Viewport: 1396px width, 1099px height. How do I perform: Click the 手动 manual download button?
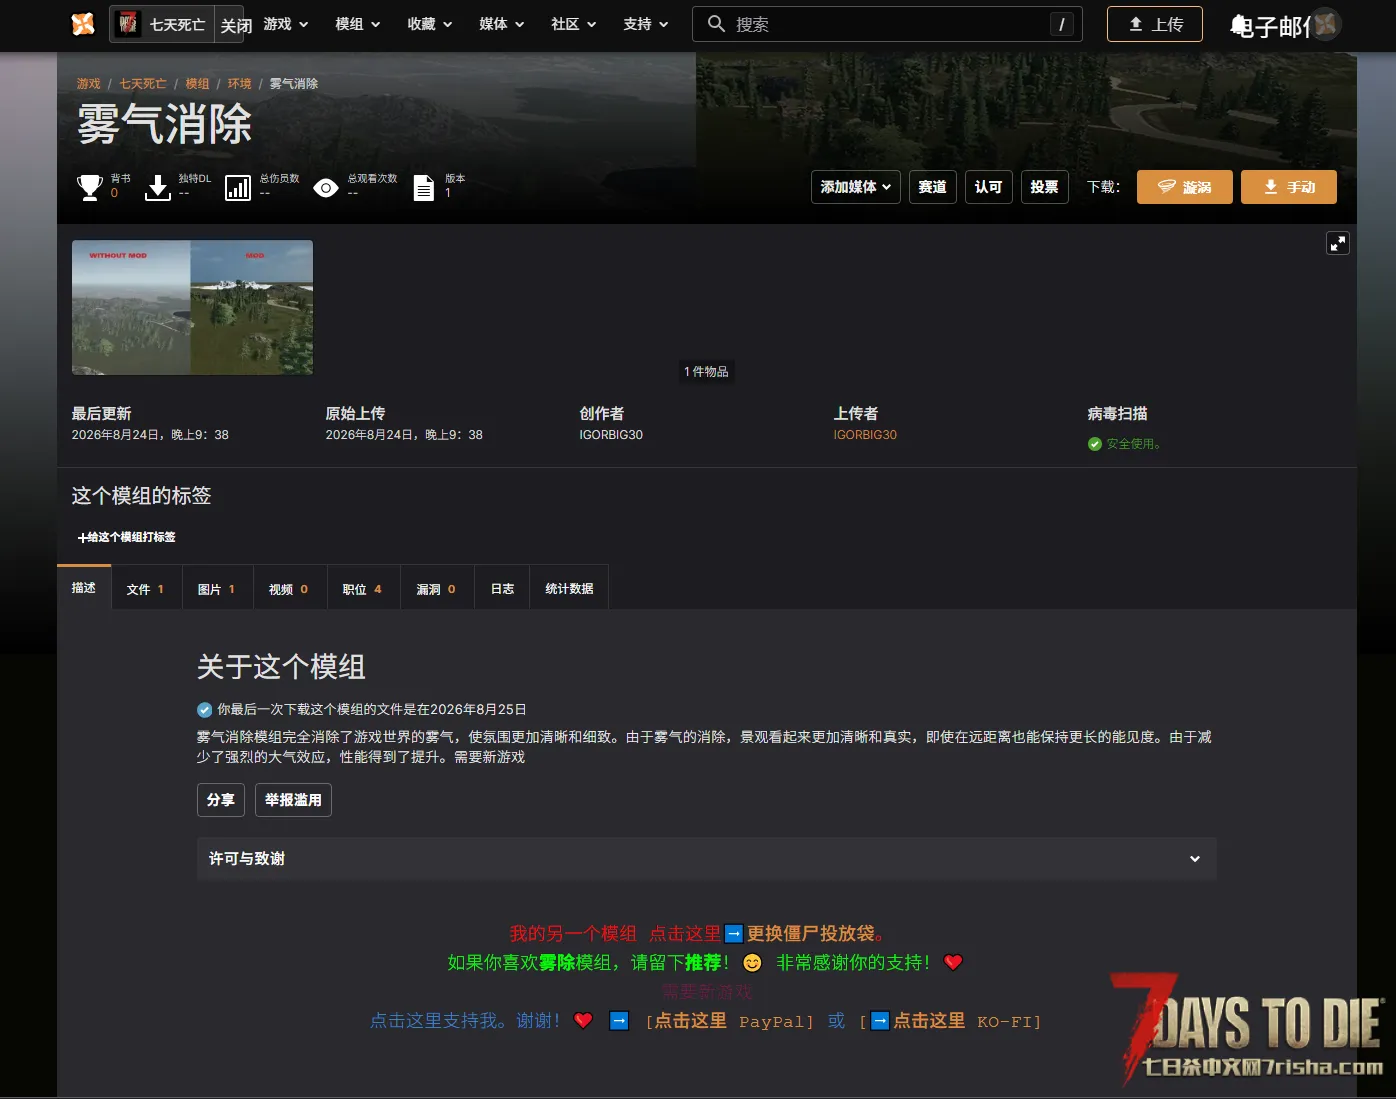coord(1289,187)
